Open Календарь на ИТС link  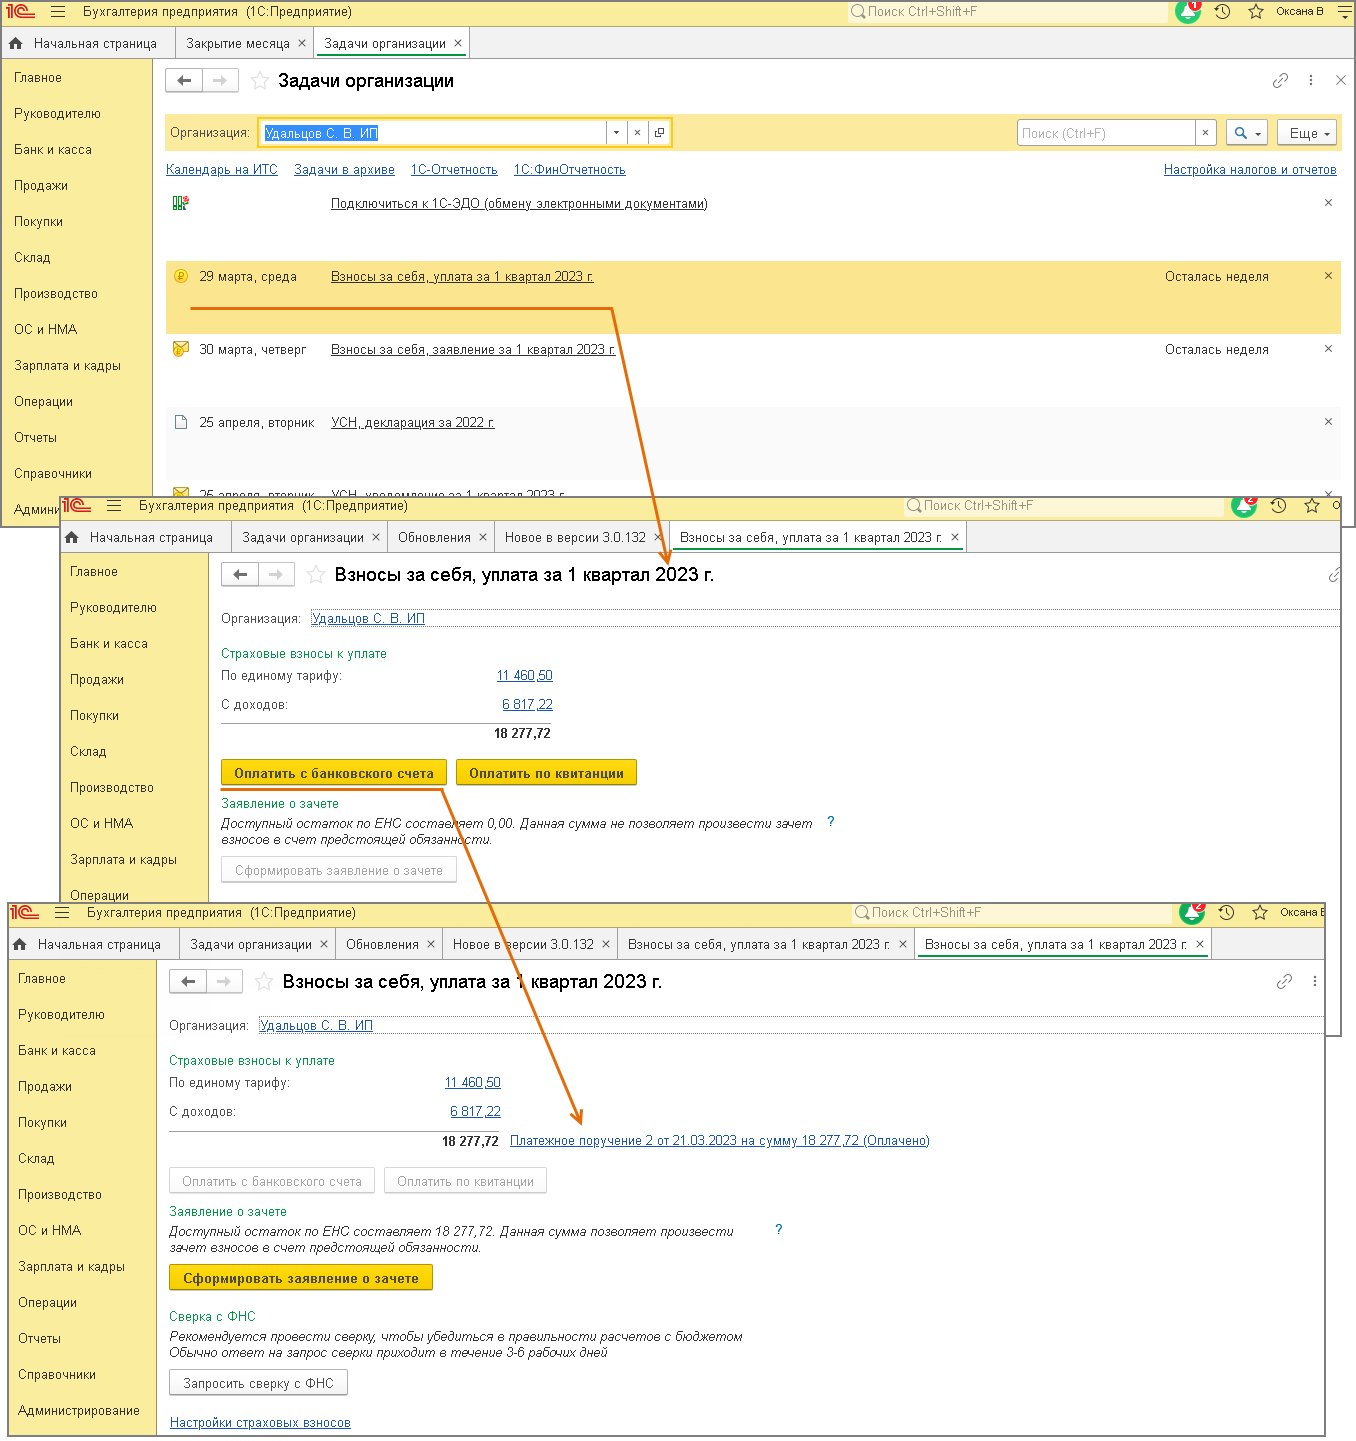[x=222, y=170]
